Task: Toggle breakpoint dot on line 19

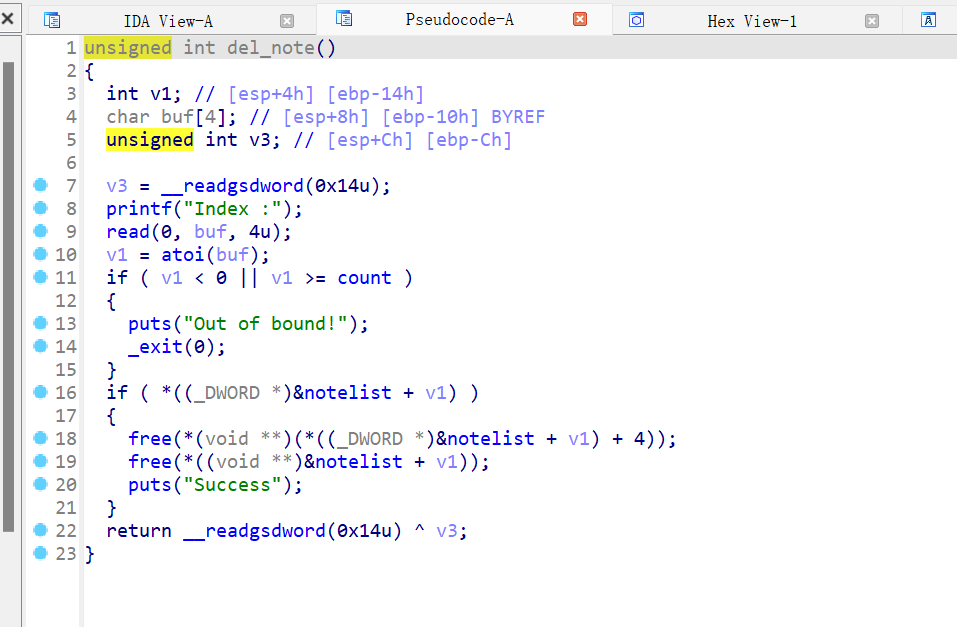Action: [40, 461]
